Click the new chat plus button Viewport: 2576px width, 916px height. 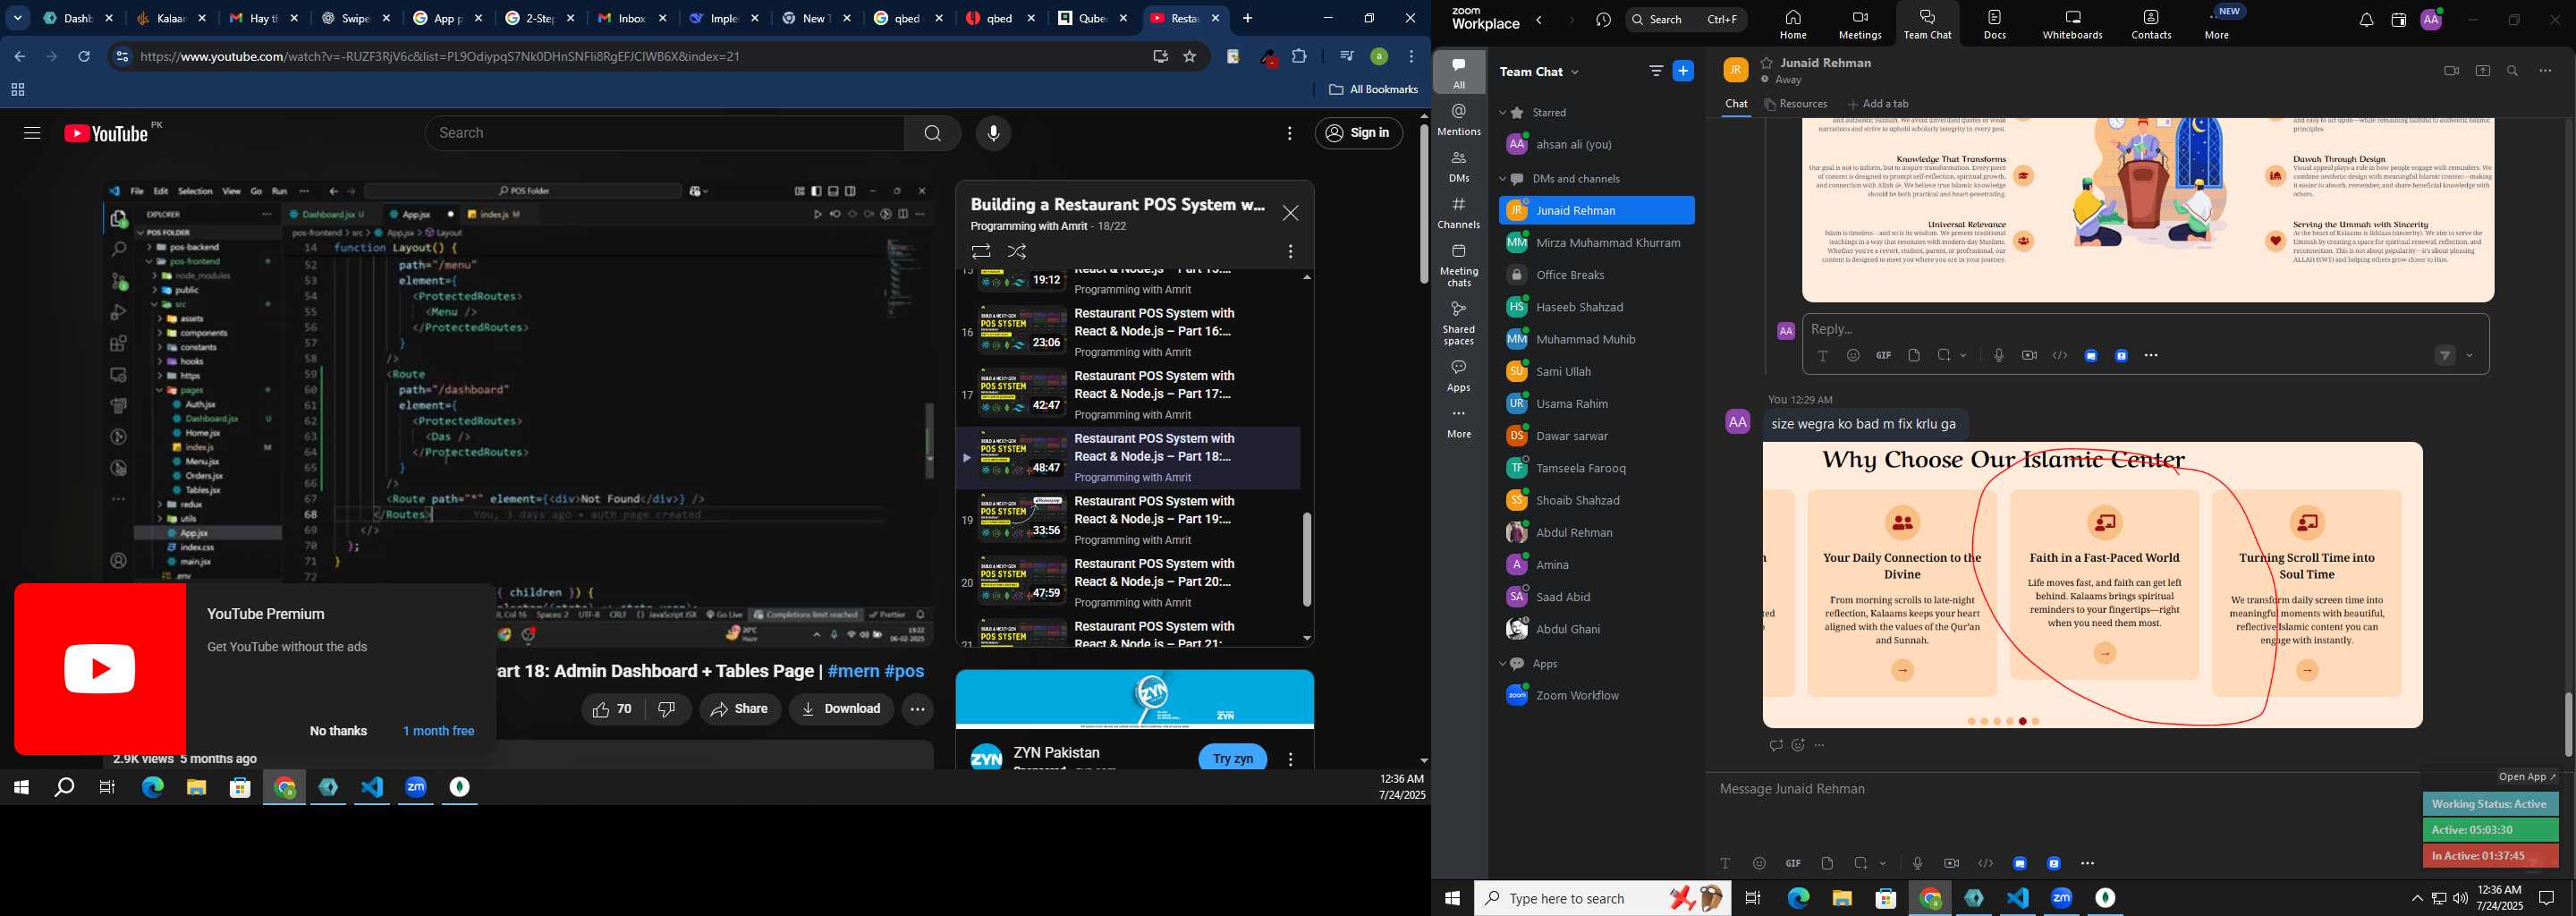tap(1683, 71)
